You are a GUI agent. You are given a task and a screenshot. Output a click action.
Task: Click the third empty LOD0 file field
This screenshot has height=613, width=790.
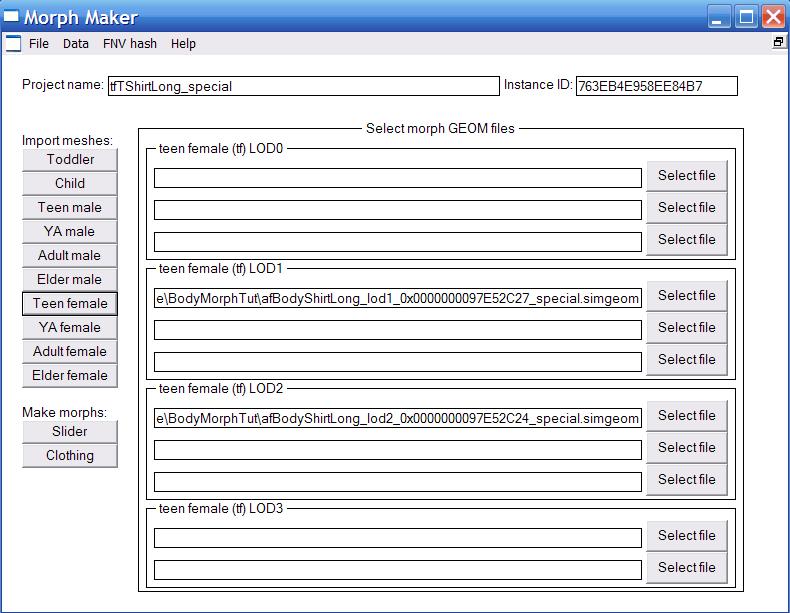coord(398,242)
